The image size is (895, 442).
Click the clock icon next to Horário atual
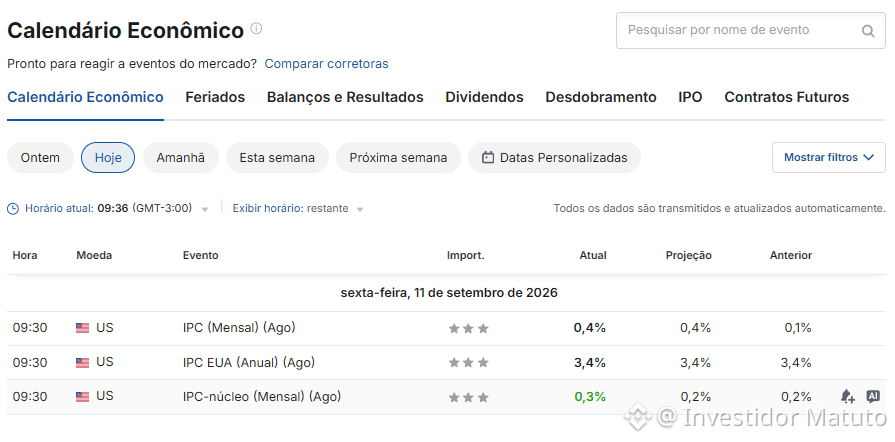click(13, 209)
